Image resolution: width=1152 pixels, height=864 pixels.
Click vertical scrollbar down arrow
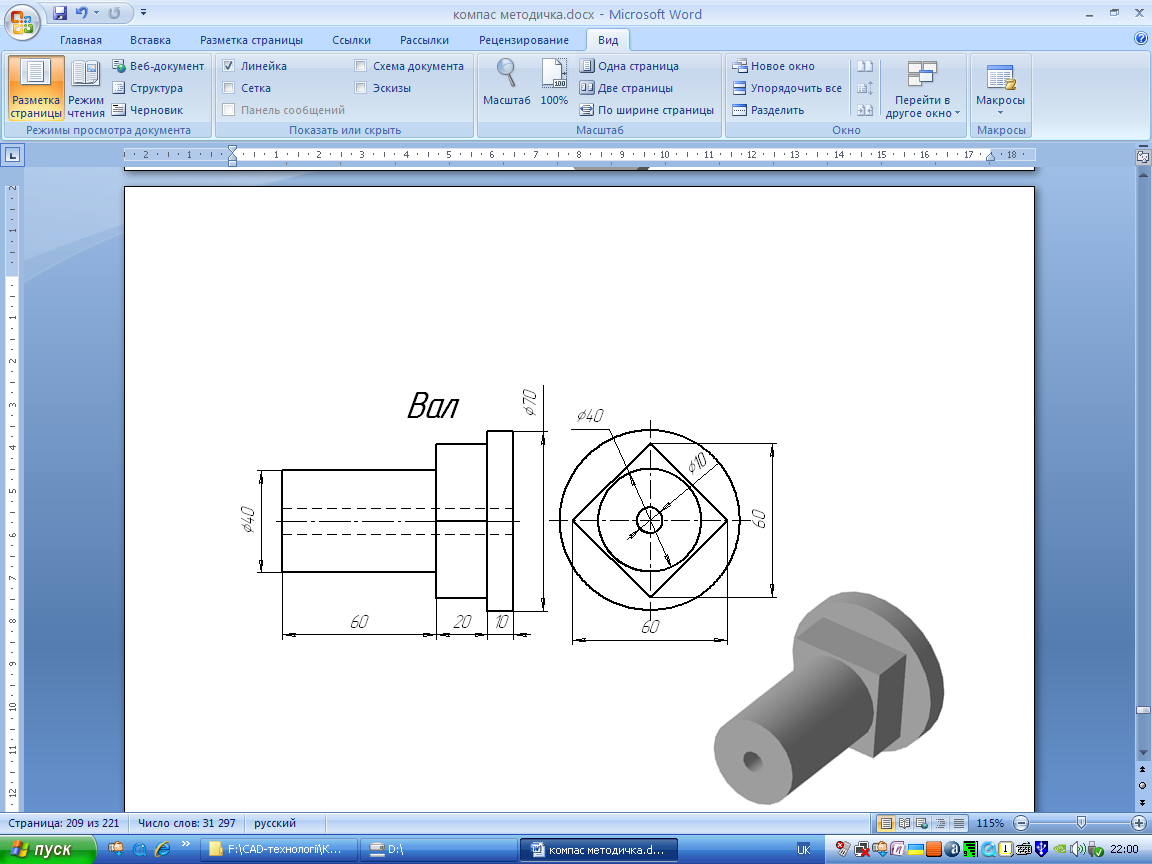[1142, 752]
